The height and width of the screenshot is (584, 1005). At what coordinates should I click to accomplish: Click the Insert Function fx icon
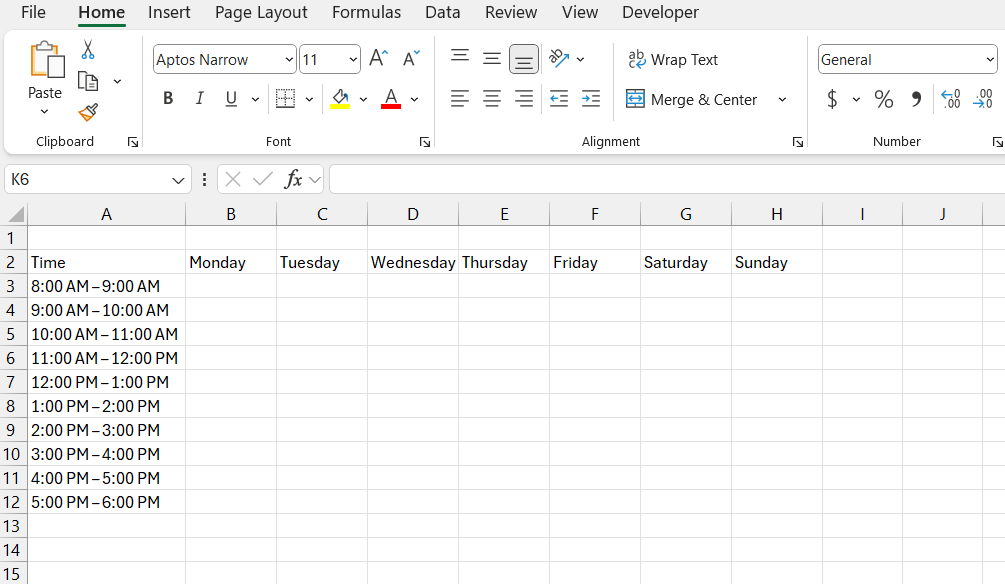(x=293, y=179)
